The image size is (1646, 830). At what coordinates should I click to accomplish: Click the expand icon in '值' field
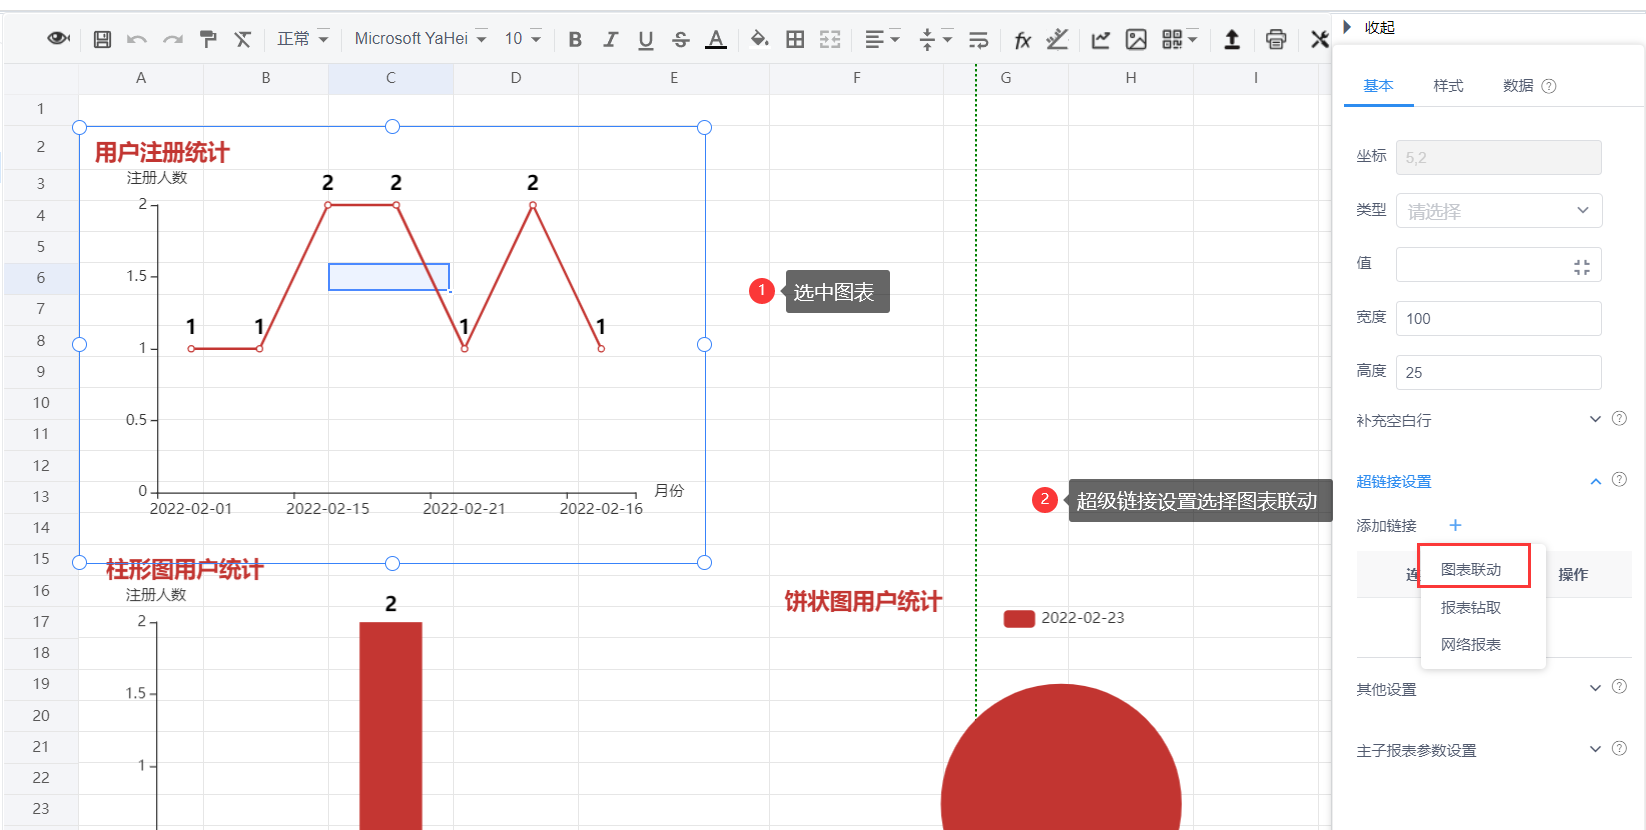[x=1581, y=266]
